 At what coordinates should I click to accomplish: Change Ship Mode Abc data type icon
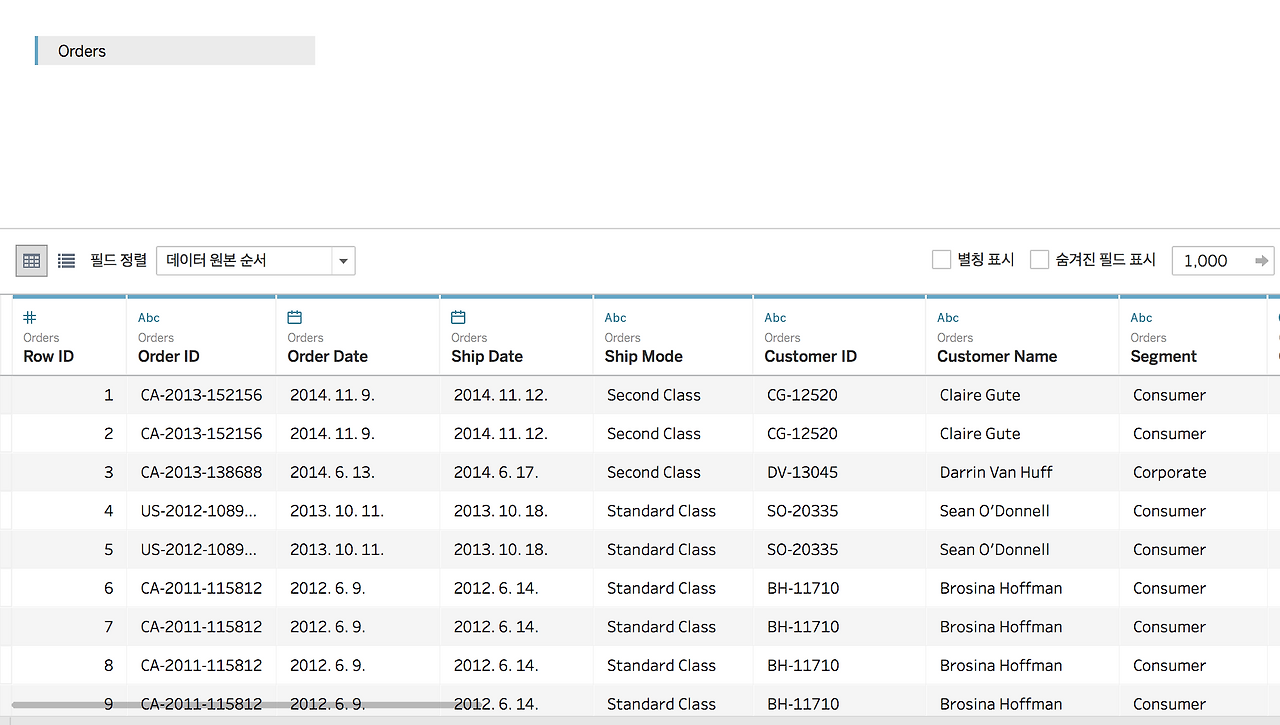click(616, 318)
